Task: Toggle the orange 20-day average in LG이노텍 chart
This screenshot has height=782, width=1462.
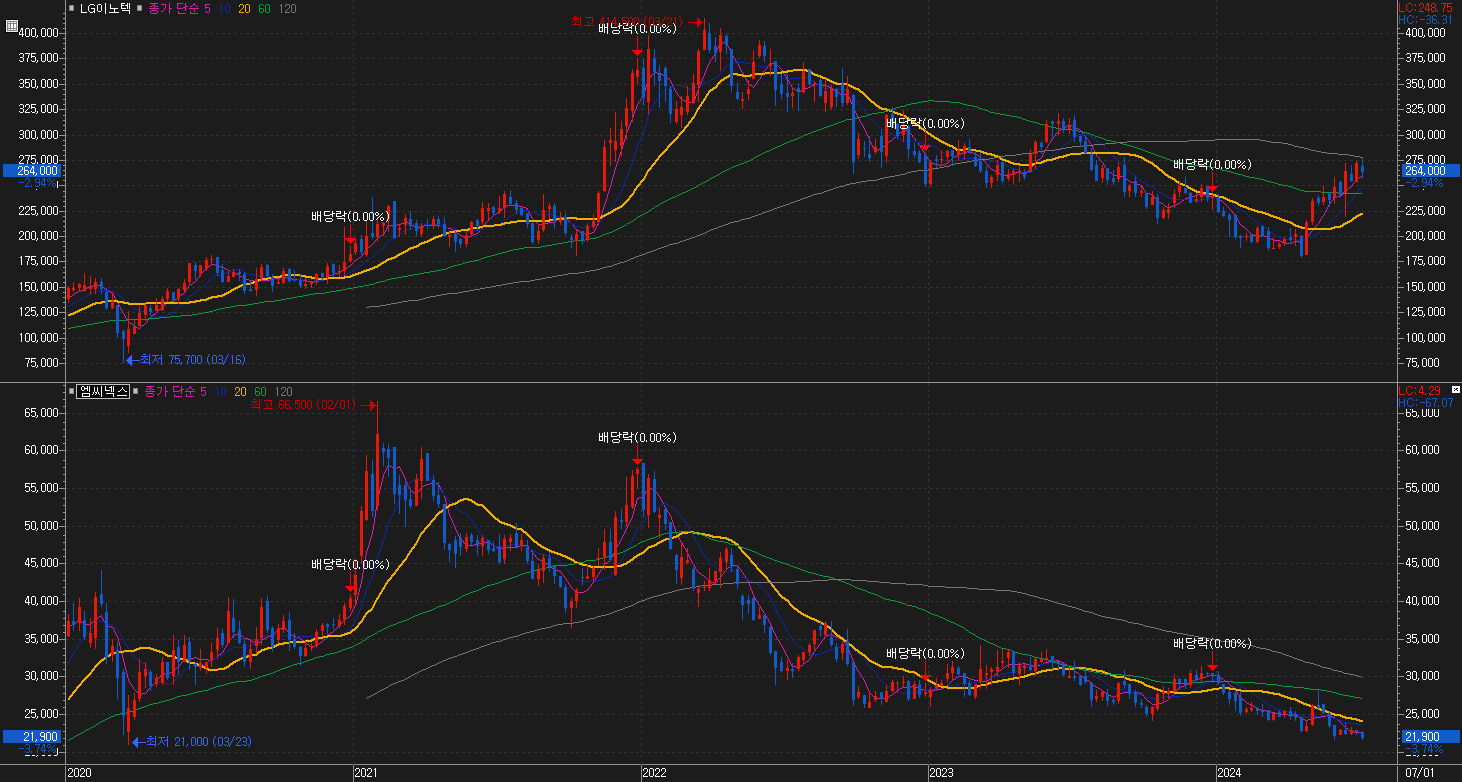Action: point(246,8)
